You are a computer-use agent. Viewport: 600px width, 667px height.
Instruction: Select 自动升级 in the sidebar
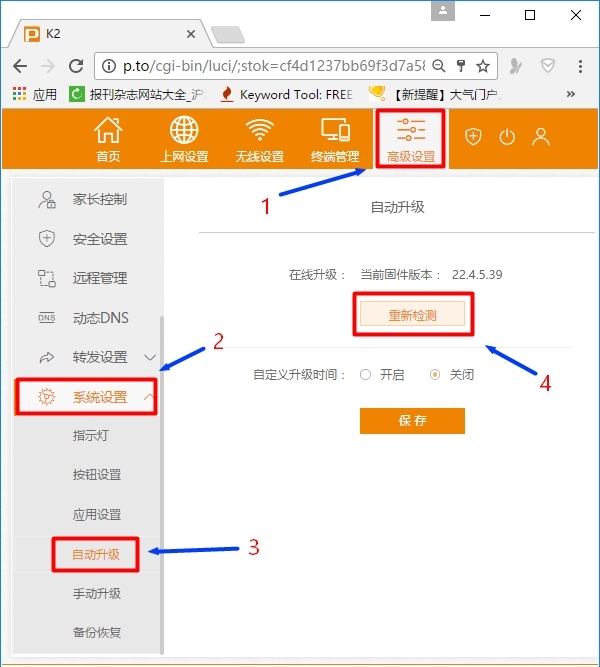[x=96, y=554]
